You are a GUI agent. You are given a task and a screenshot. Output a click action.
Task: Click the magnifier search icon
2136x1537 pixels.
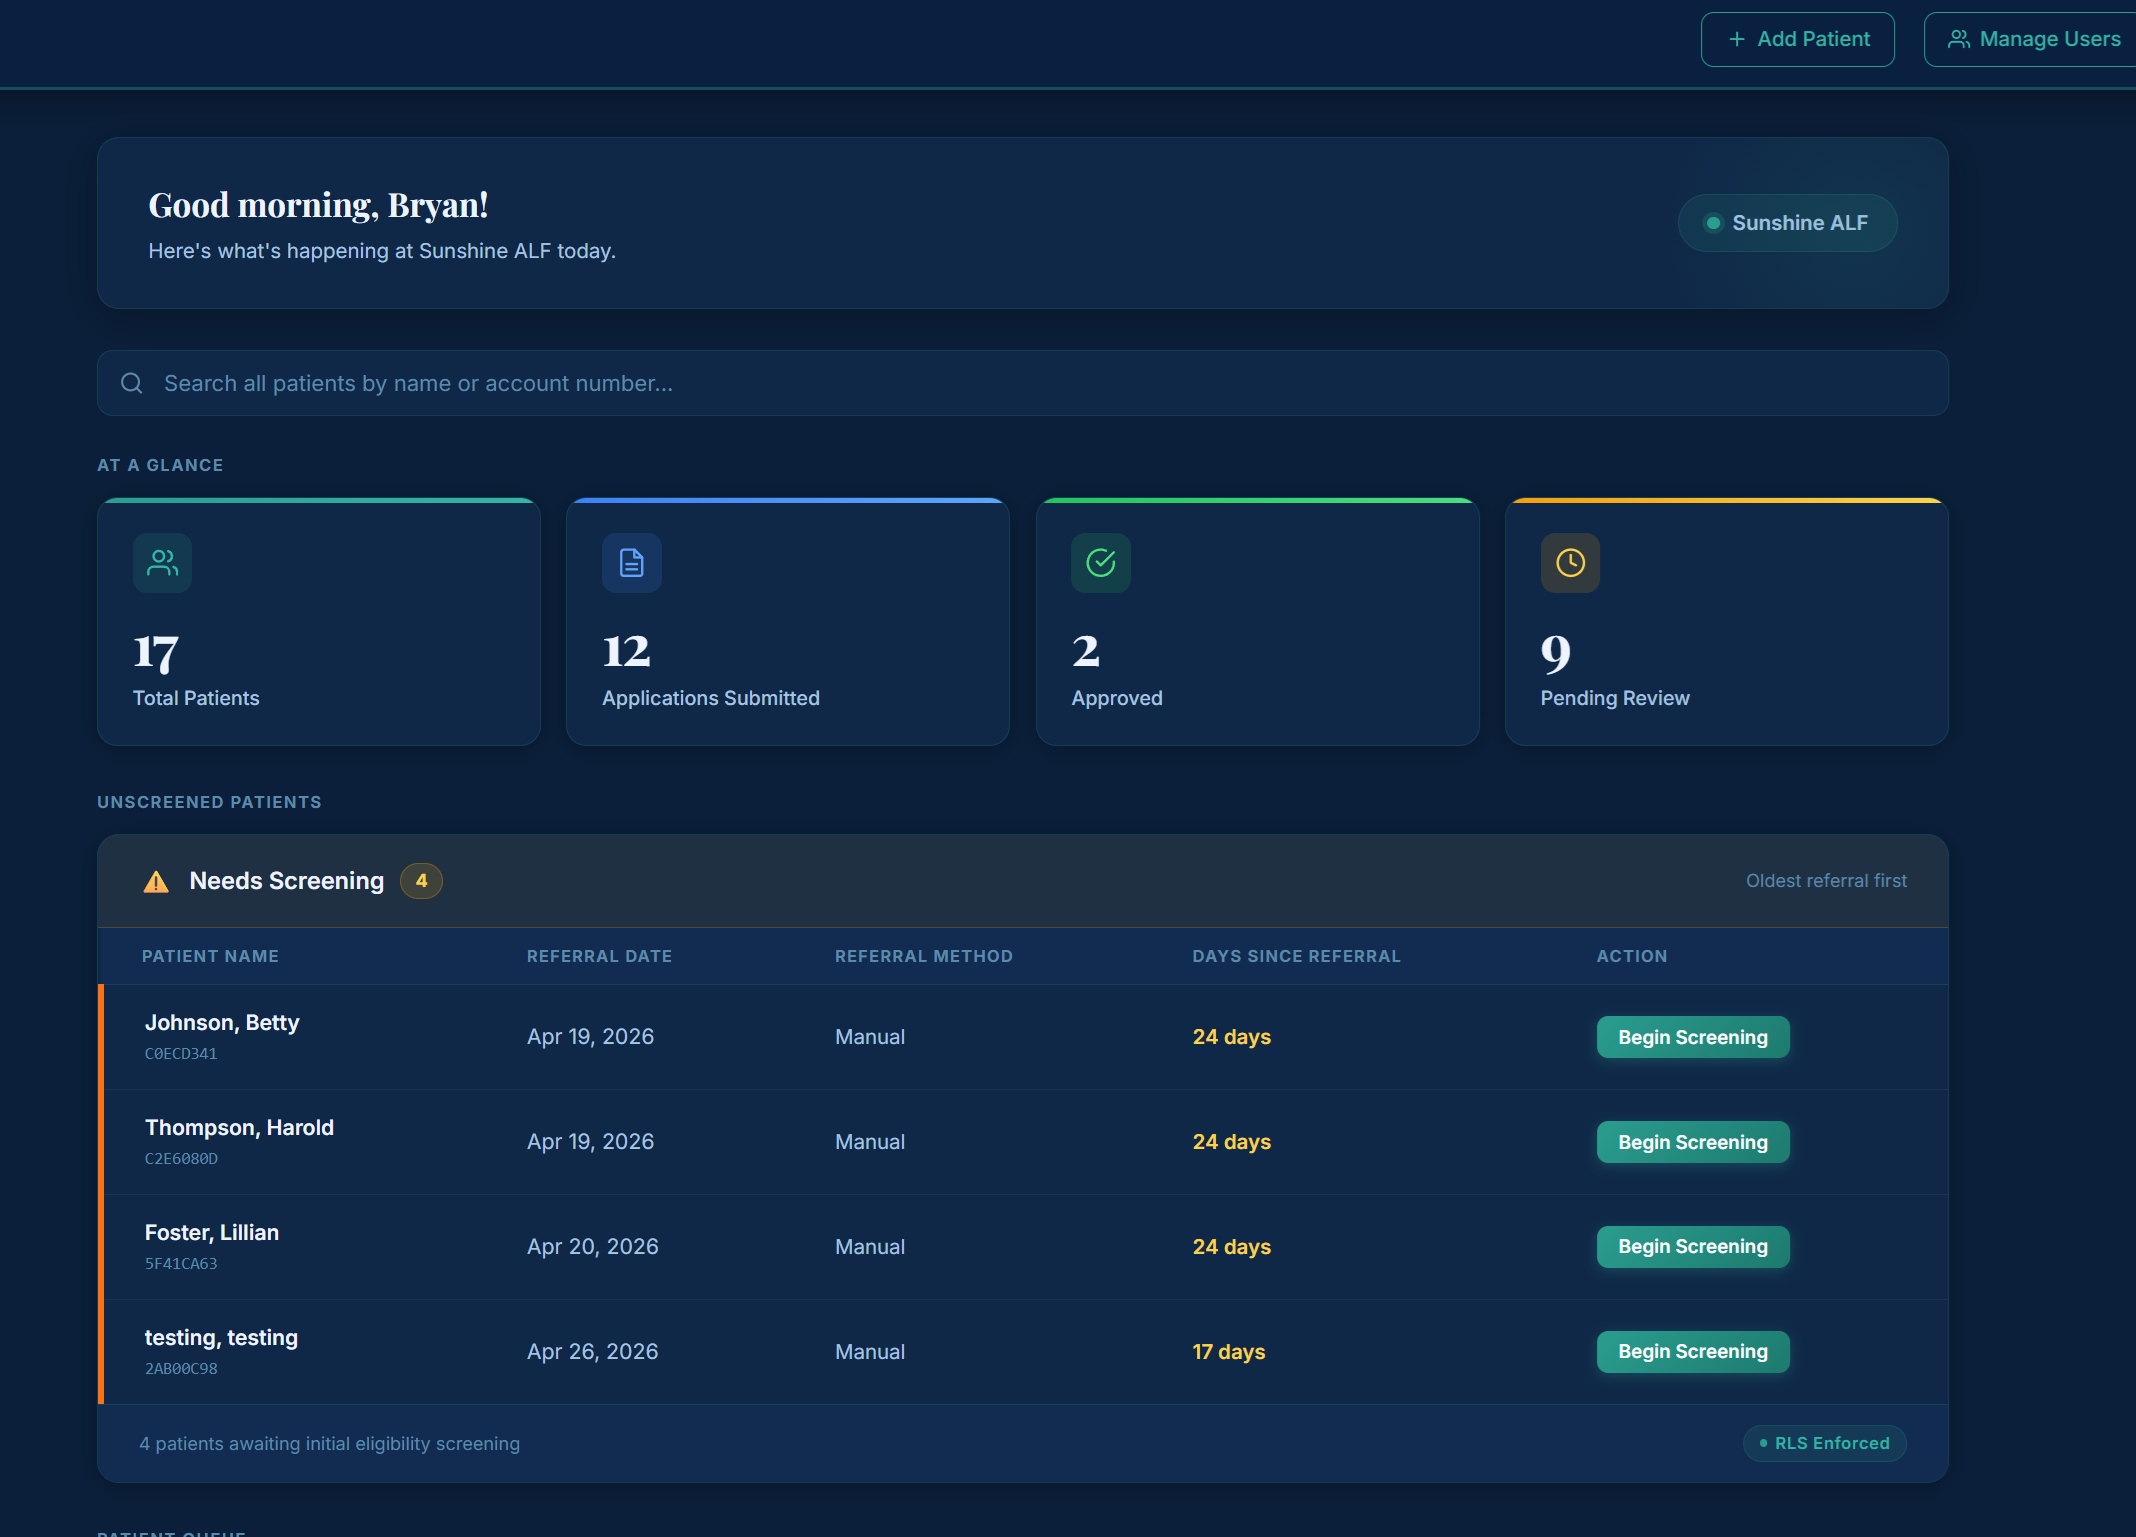(132, 383)
